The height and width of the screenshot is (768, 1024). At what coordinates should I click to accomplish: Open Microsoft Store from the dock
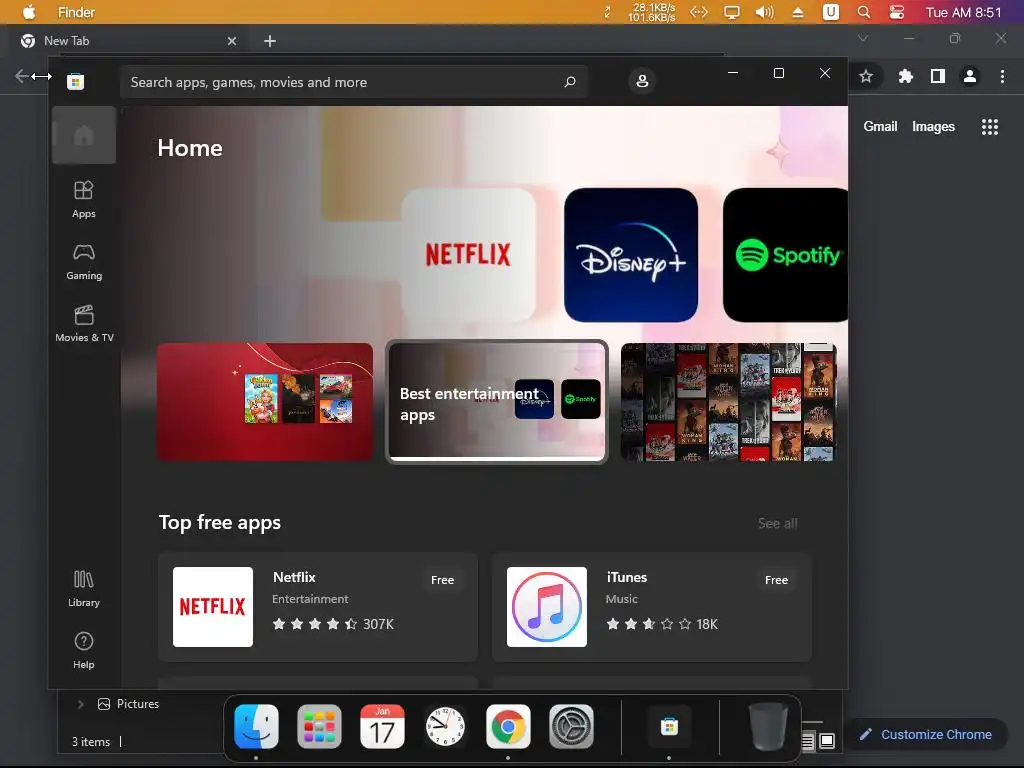[x=669, y=726]
